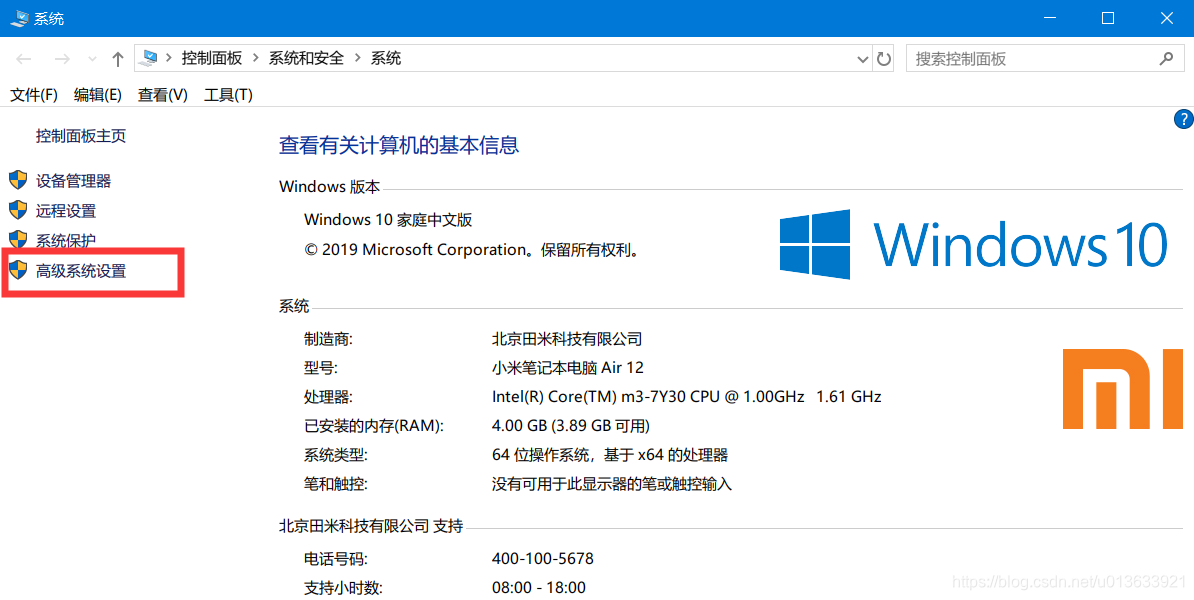Click the 电话号码: label
Screen dimensions: 1194x600
[336, 559]
